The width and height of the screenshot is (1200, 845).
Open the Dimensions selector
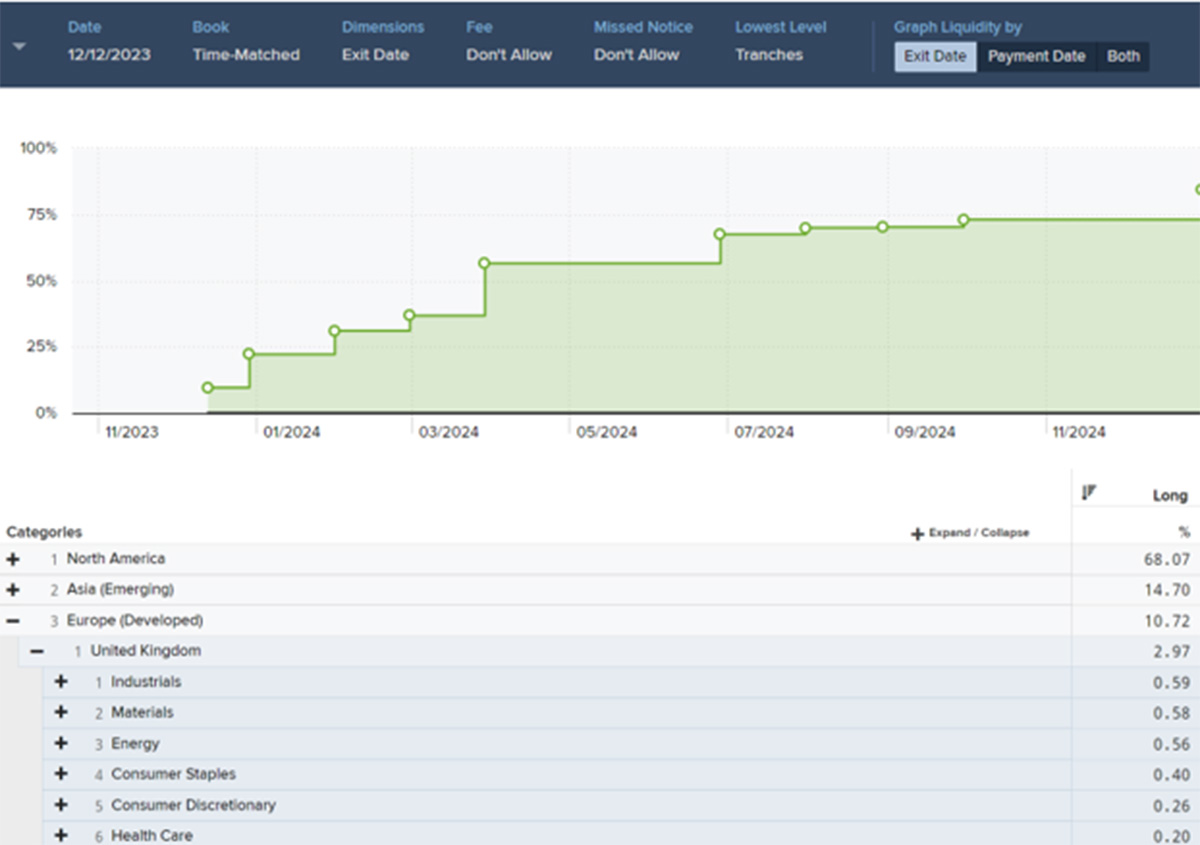tap(375, 55)
